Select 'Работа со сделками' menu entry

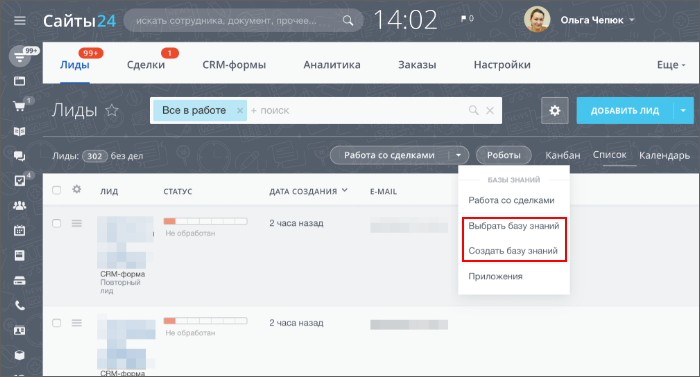513,201
